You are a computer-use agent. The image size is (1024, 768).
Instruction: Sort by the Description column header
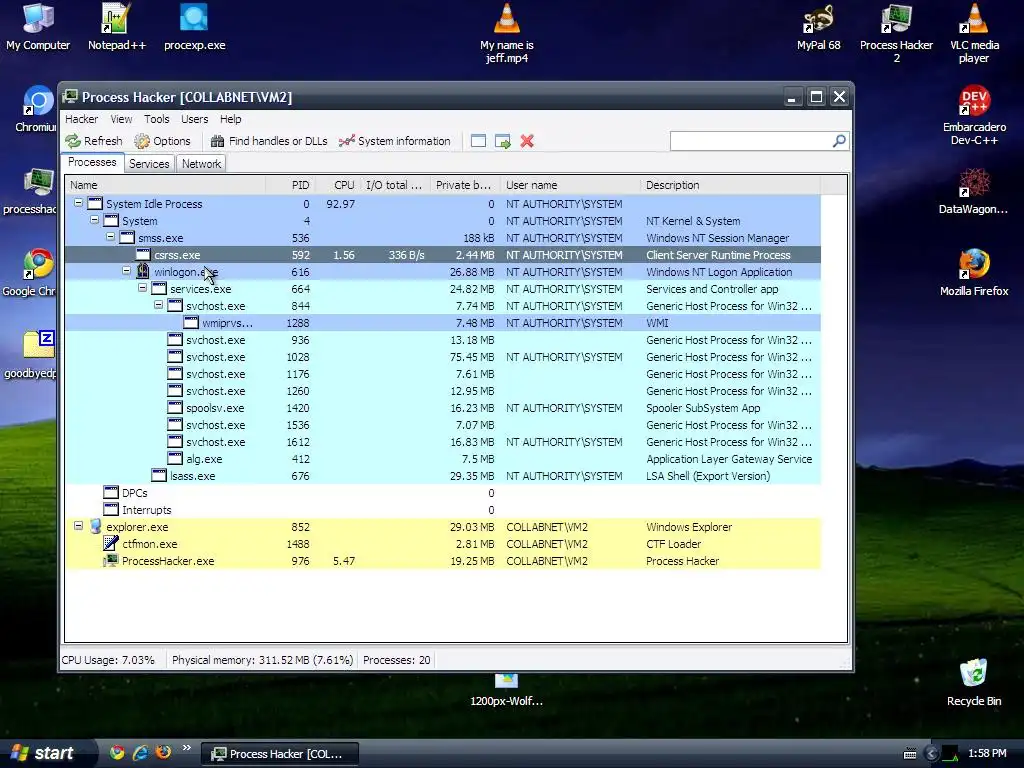pyautogui.click(x=730, y=185)
